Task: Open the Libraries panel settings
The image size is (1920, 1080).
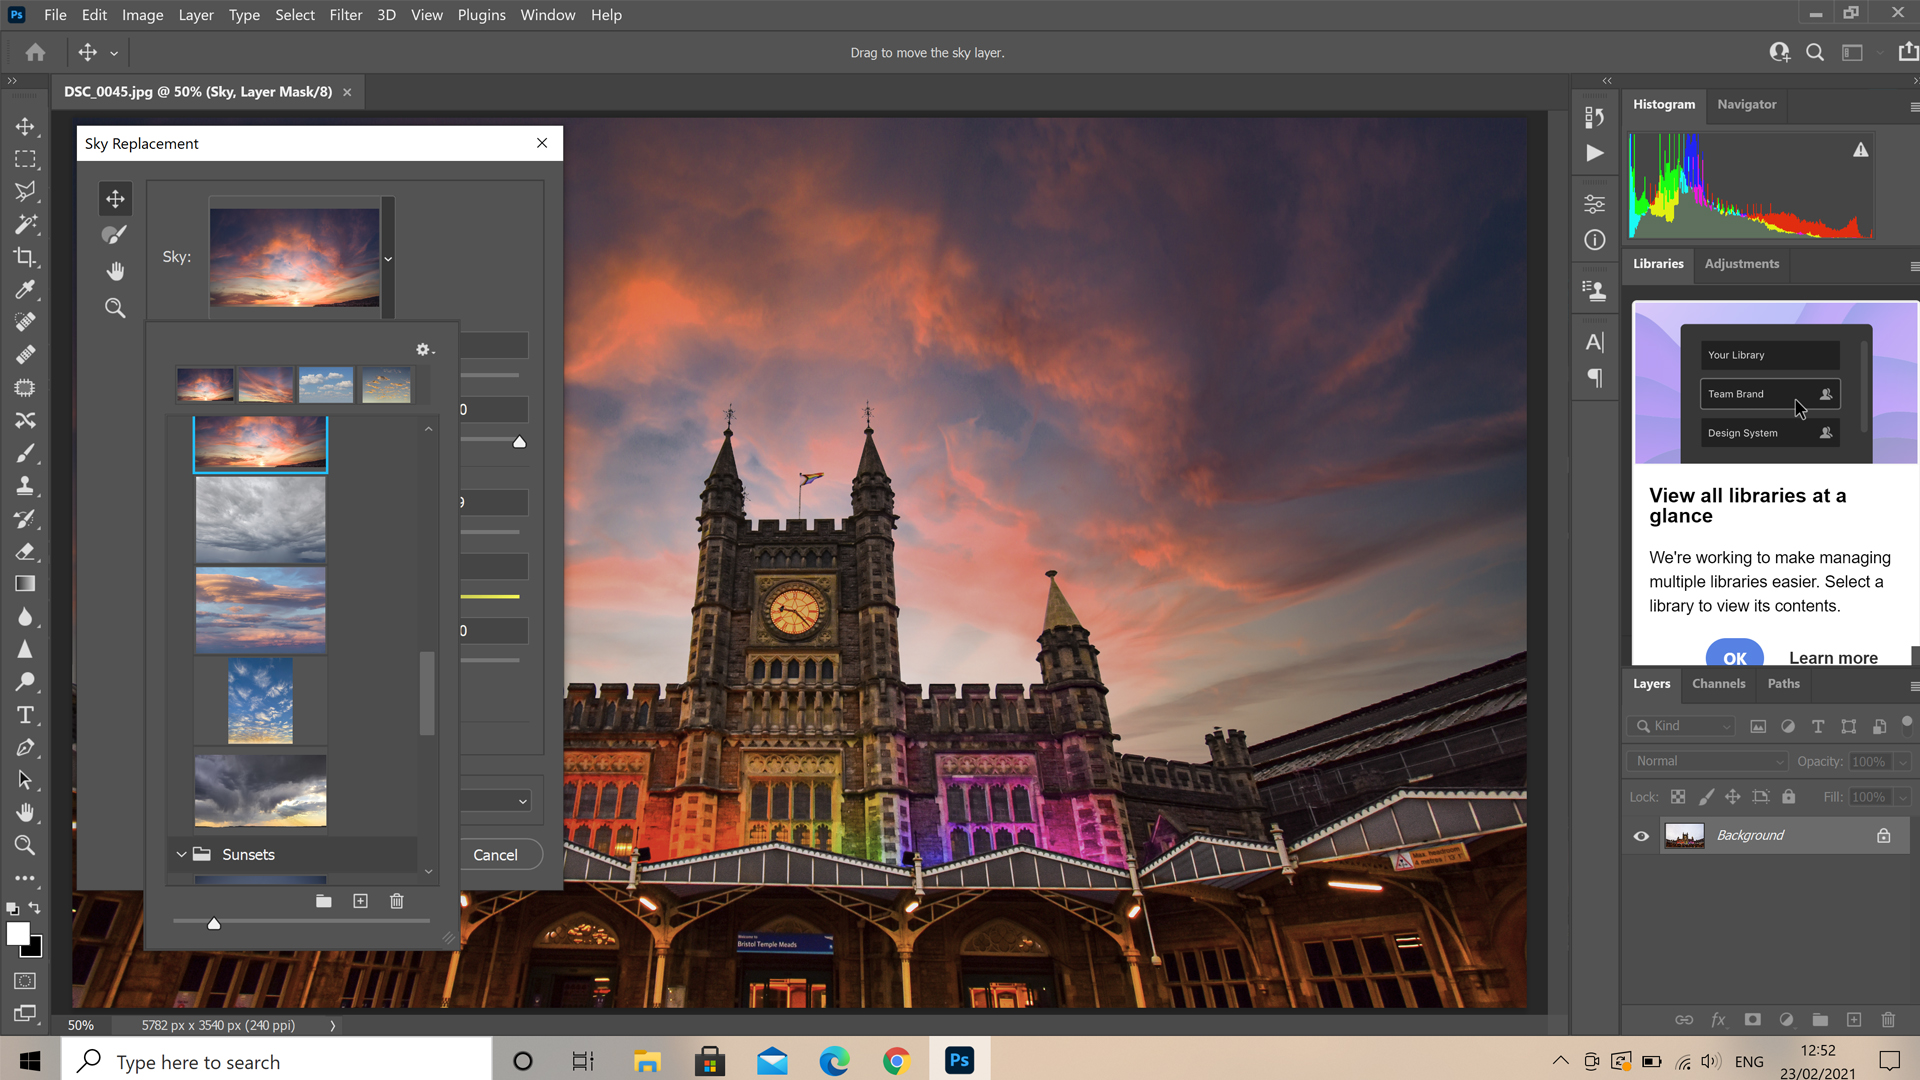Action: pyautogui.click(x=1911, y=261)
